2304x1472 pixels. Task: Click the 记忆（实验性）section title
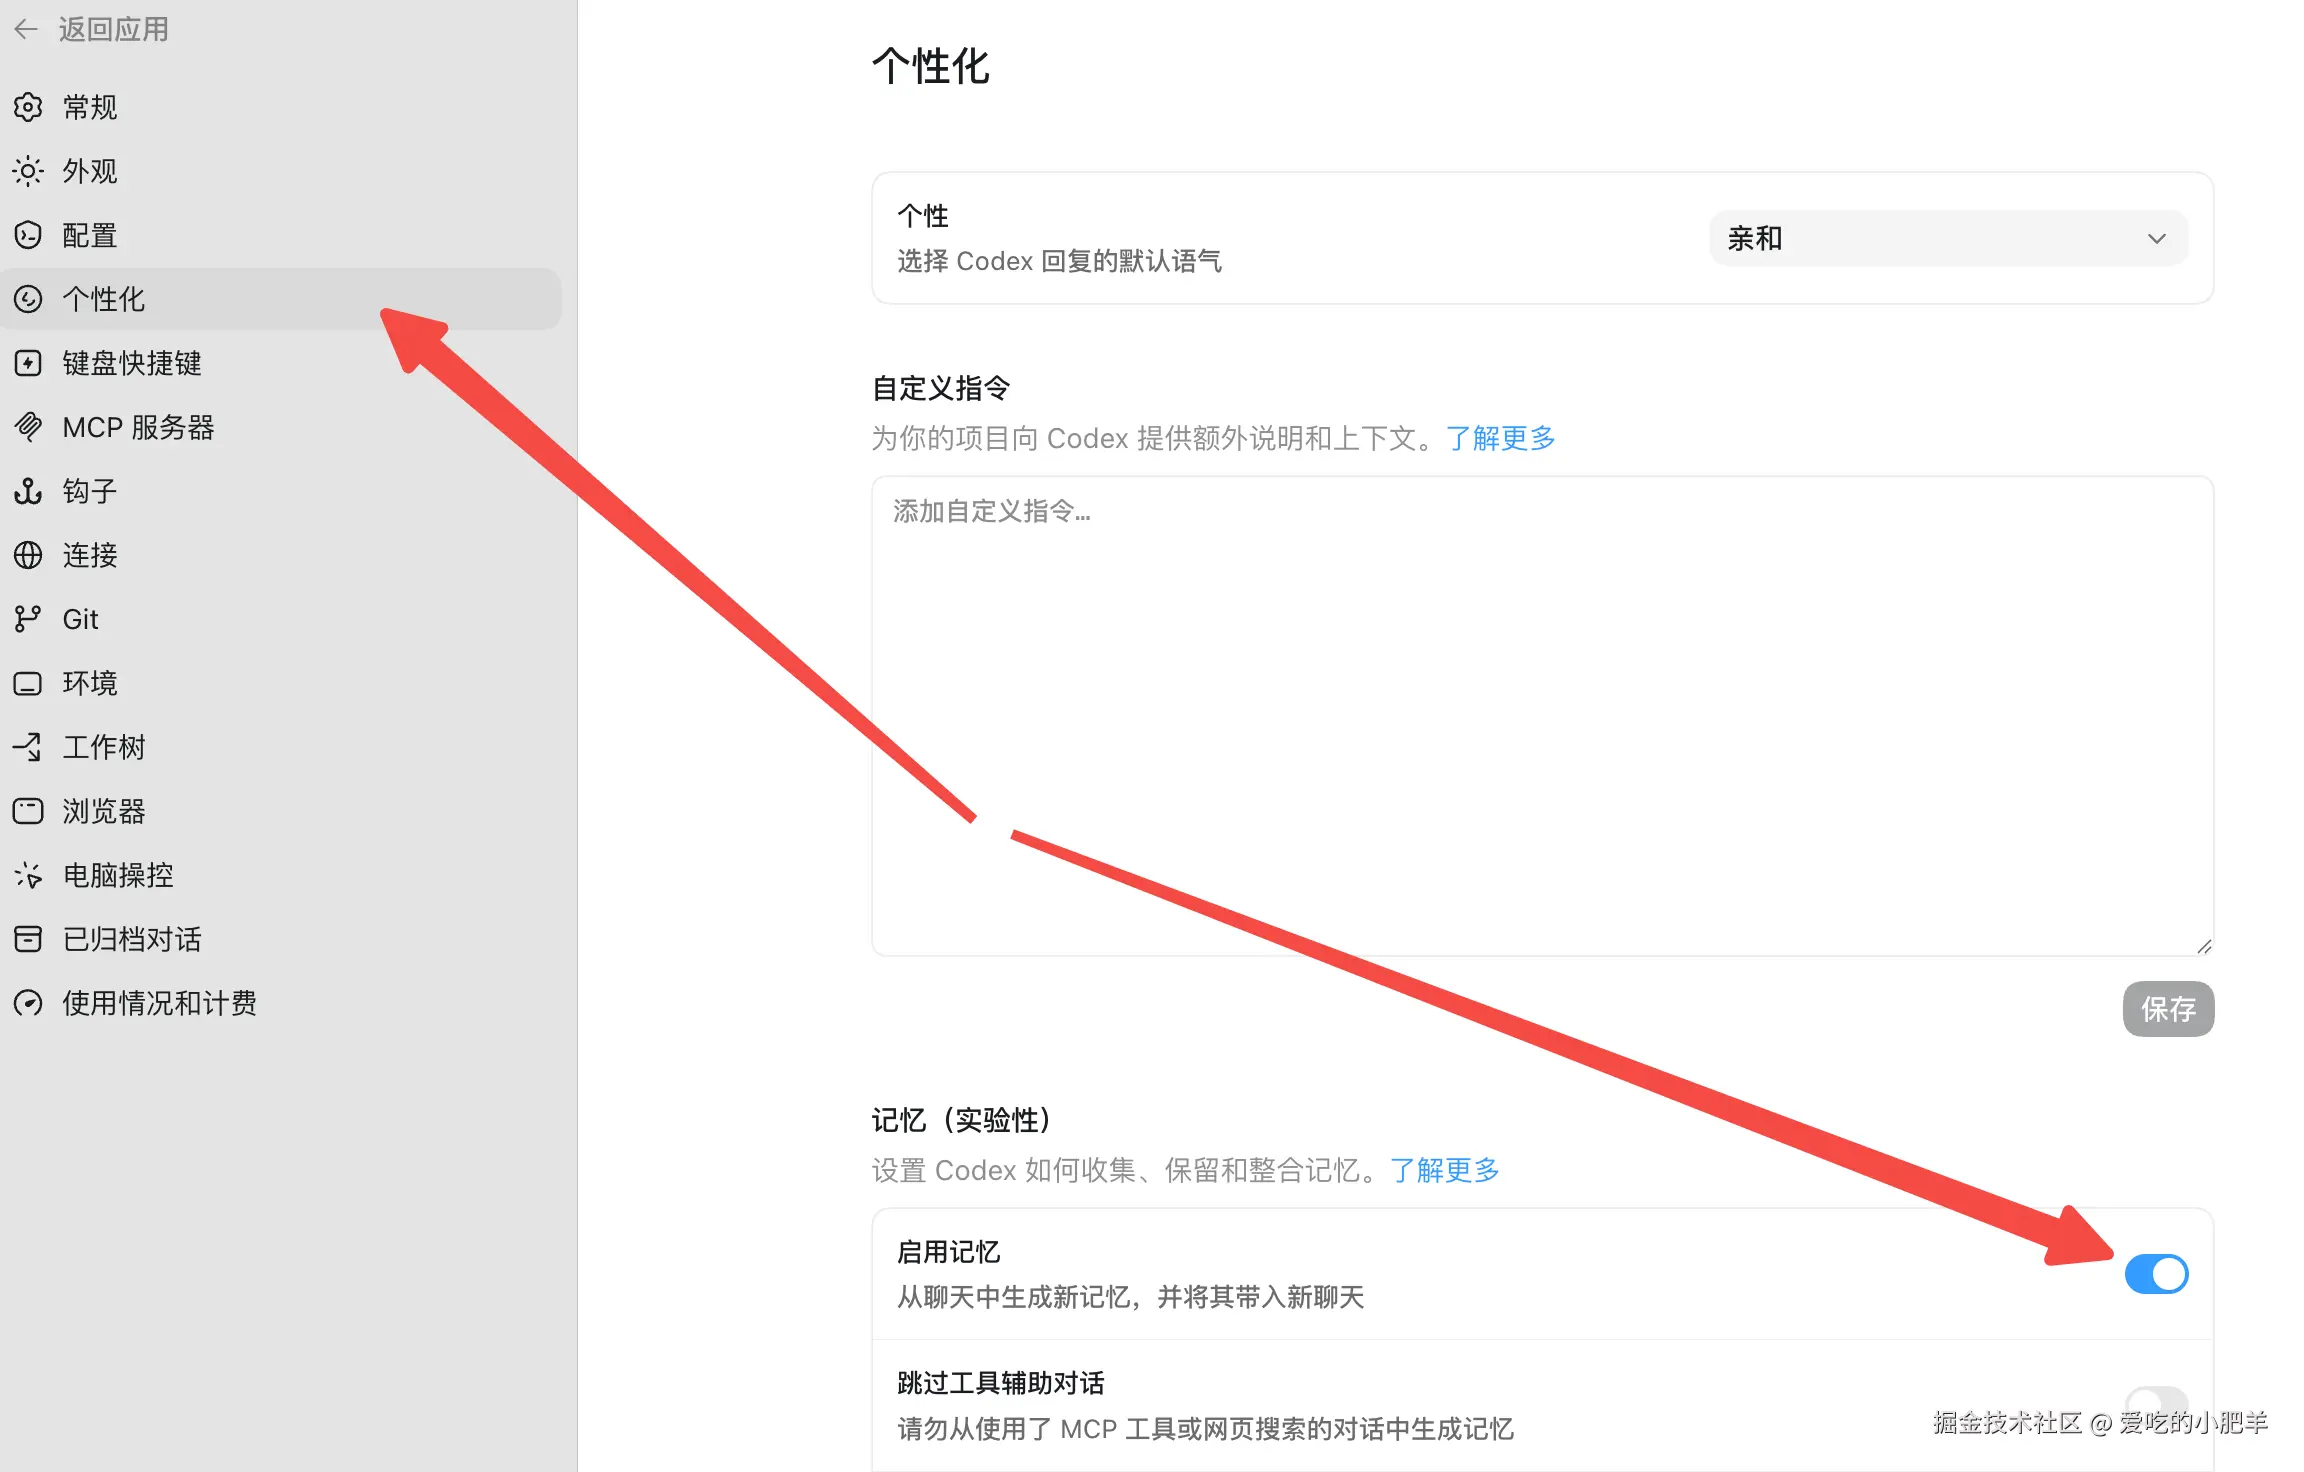[x=961, y=1120]
